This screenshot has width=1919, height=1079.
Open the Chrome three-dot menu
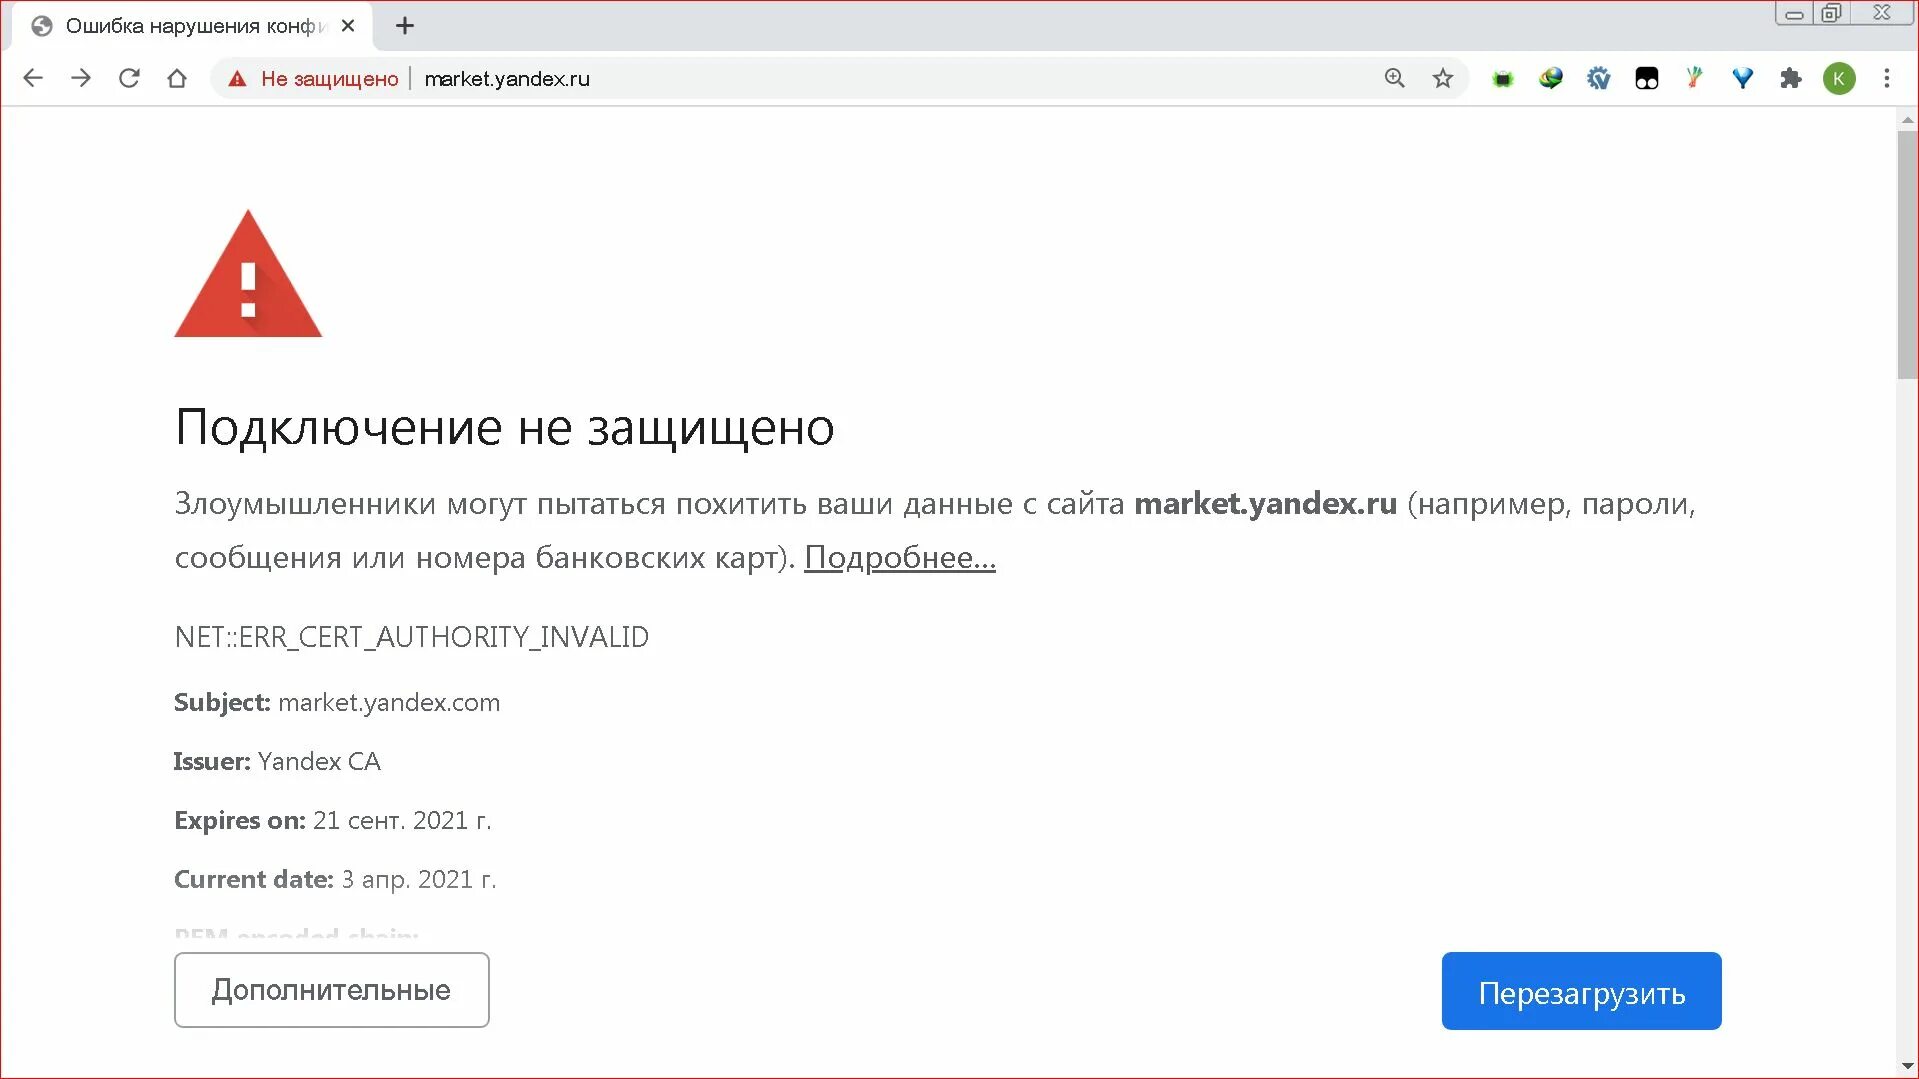pos(1887,78)
